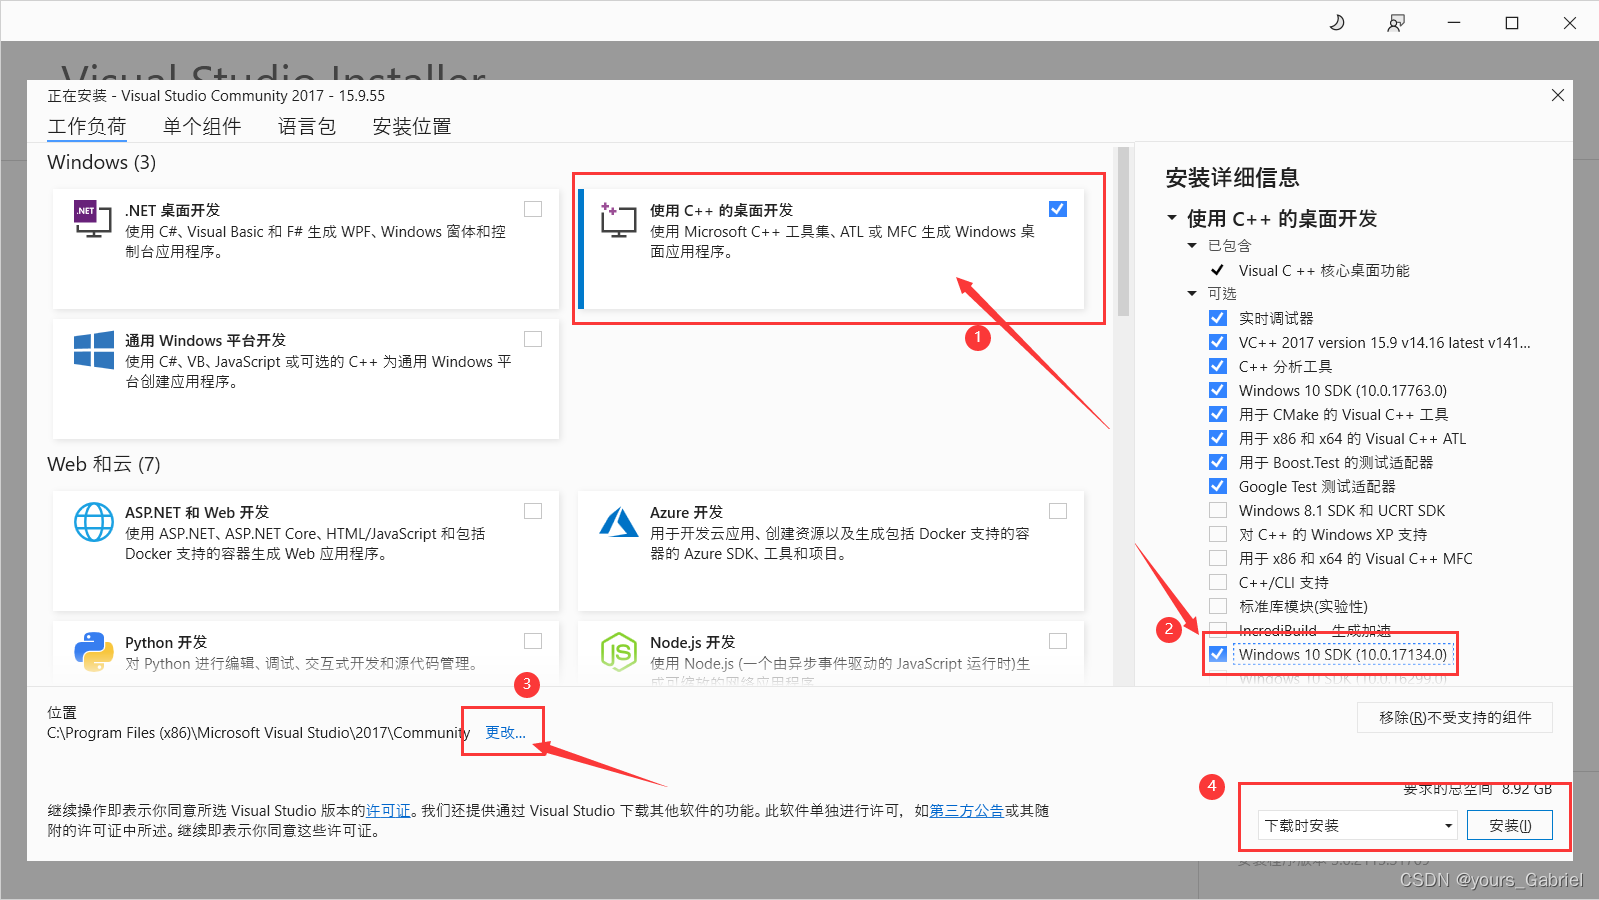Switch to the 单个组件 tab
Screen dimensions: 1599x900
(x=202, y=127)
